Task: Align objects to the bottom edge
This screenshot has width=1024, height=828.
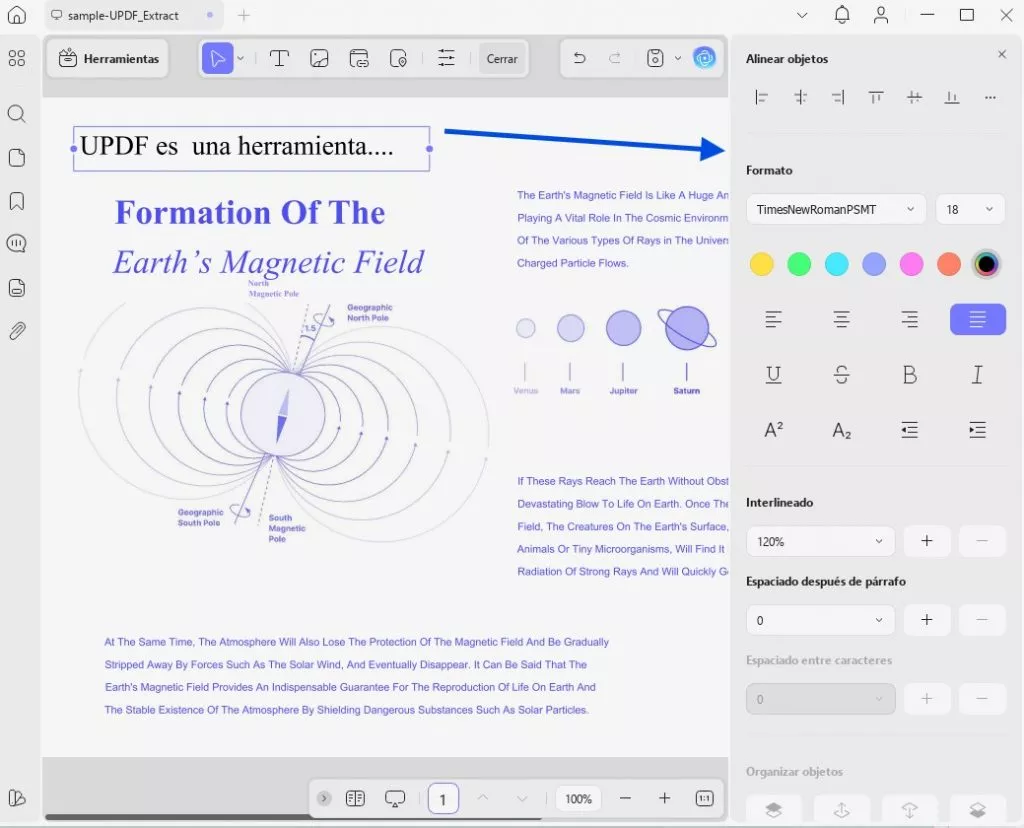Action: [x=952, y=98]
